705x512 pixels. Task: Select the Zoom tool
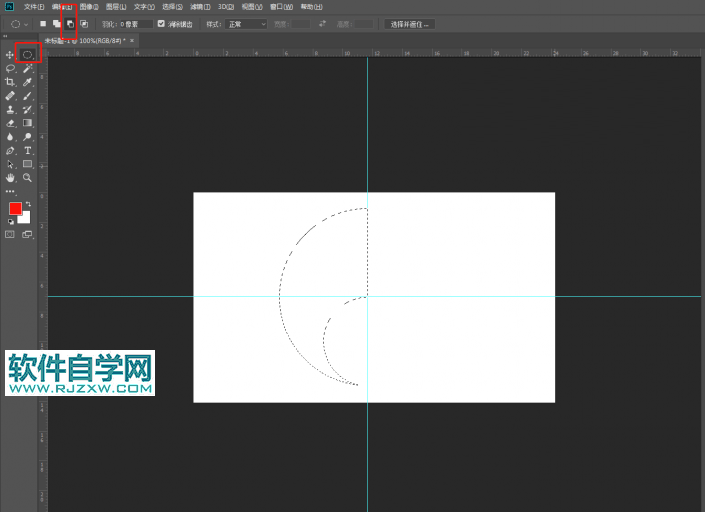[x=28, y=177]
